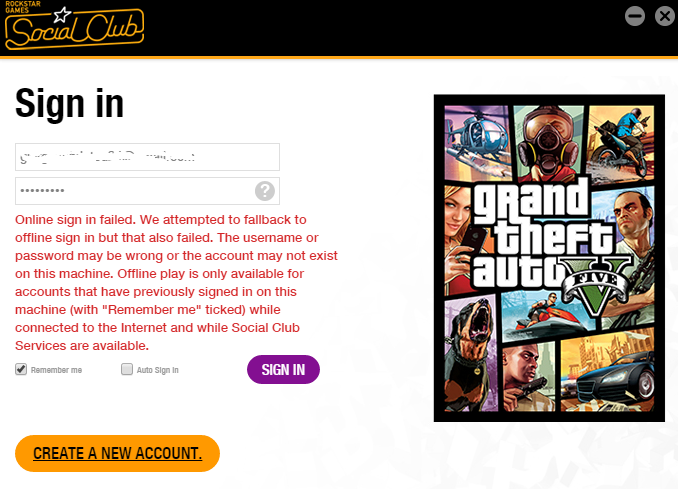This screenshot has height=490, width=683.
Task: Click the password help question mark icon
Action: click(x=265, y=191)
